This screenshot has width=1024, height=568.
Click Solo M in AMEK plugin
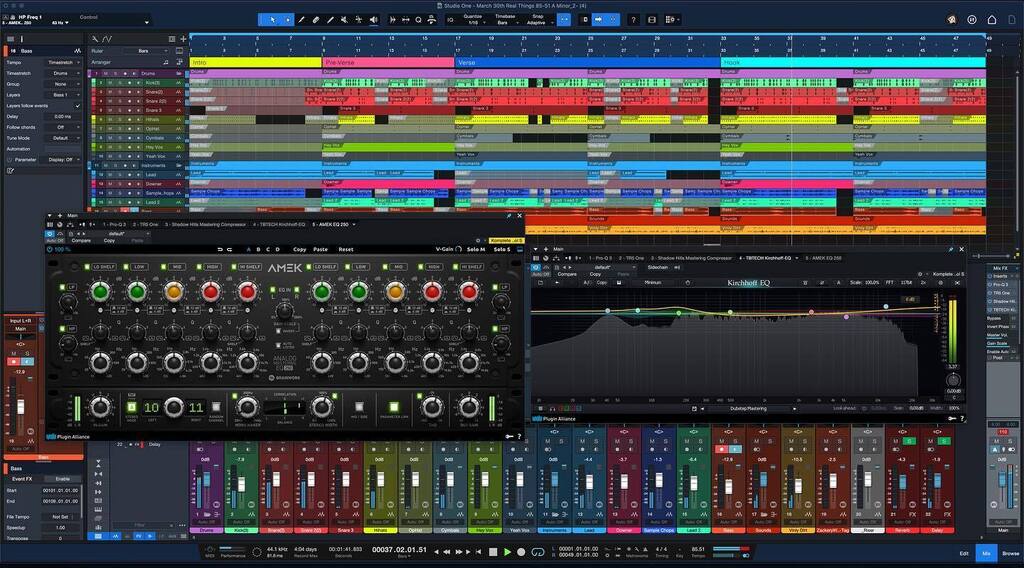tap(476, 249)
